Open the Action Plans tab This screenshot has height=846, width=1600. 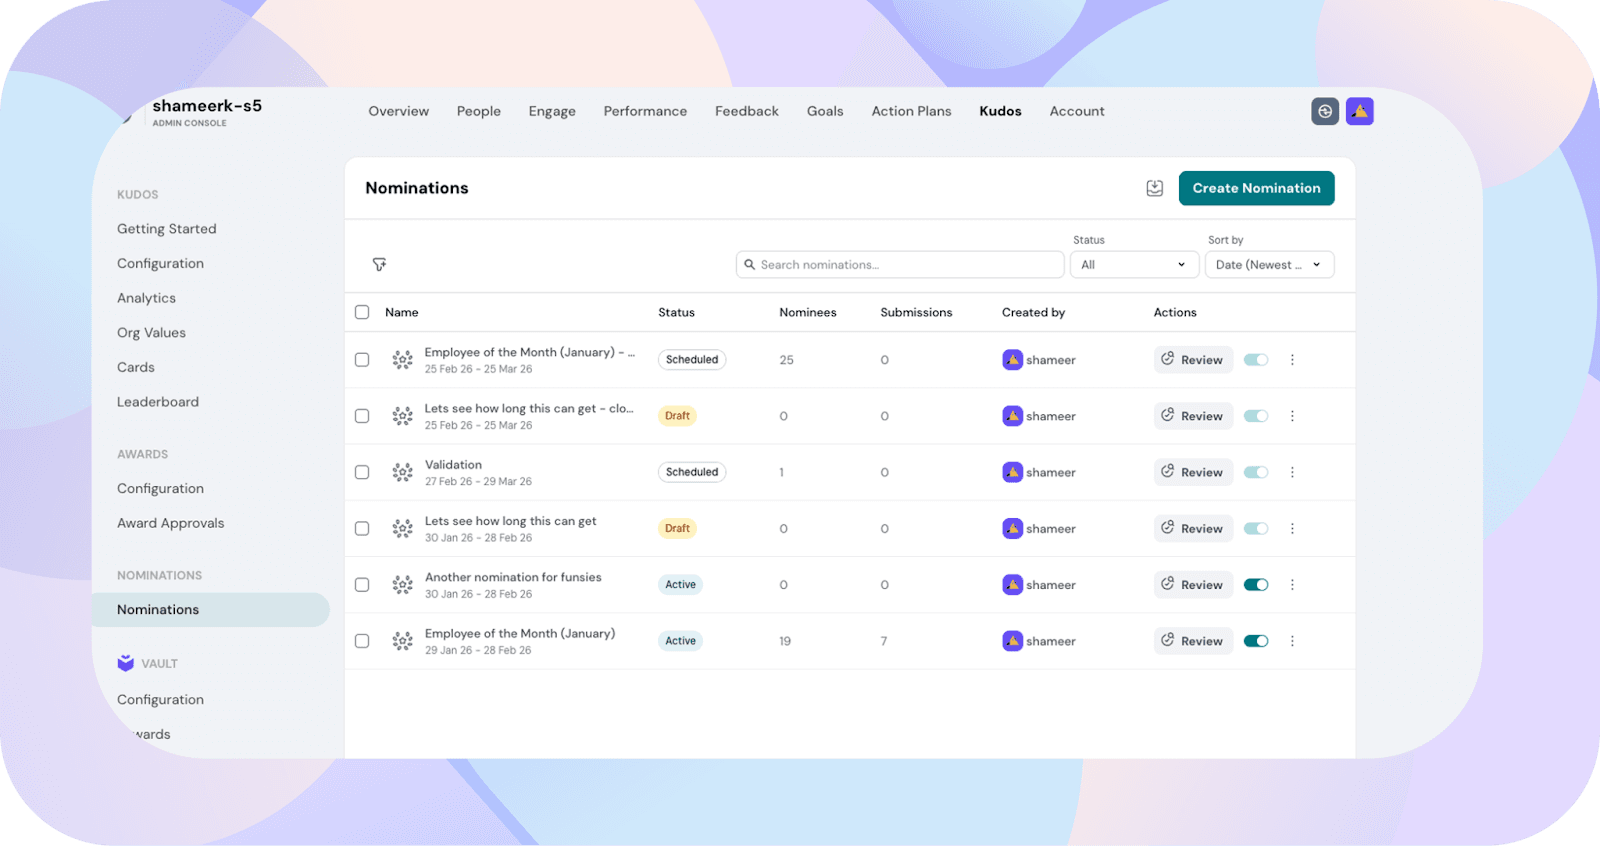coord(911,111)
